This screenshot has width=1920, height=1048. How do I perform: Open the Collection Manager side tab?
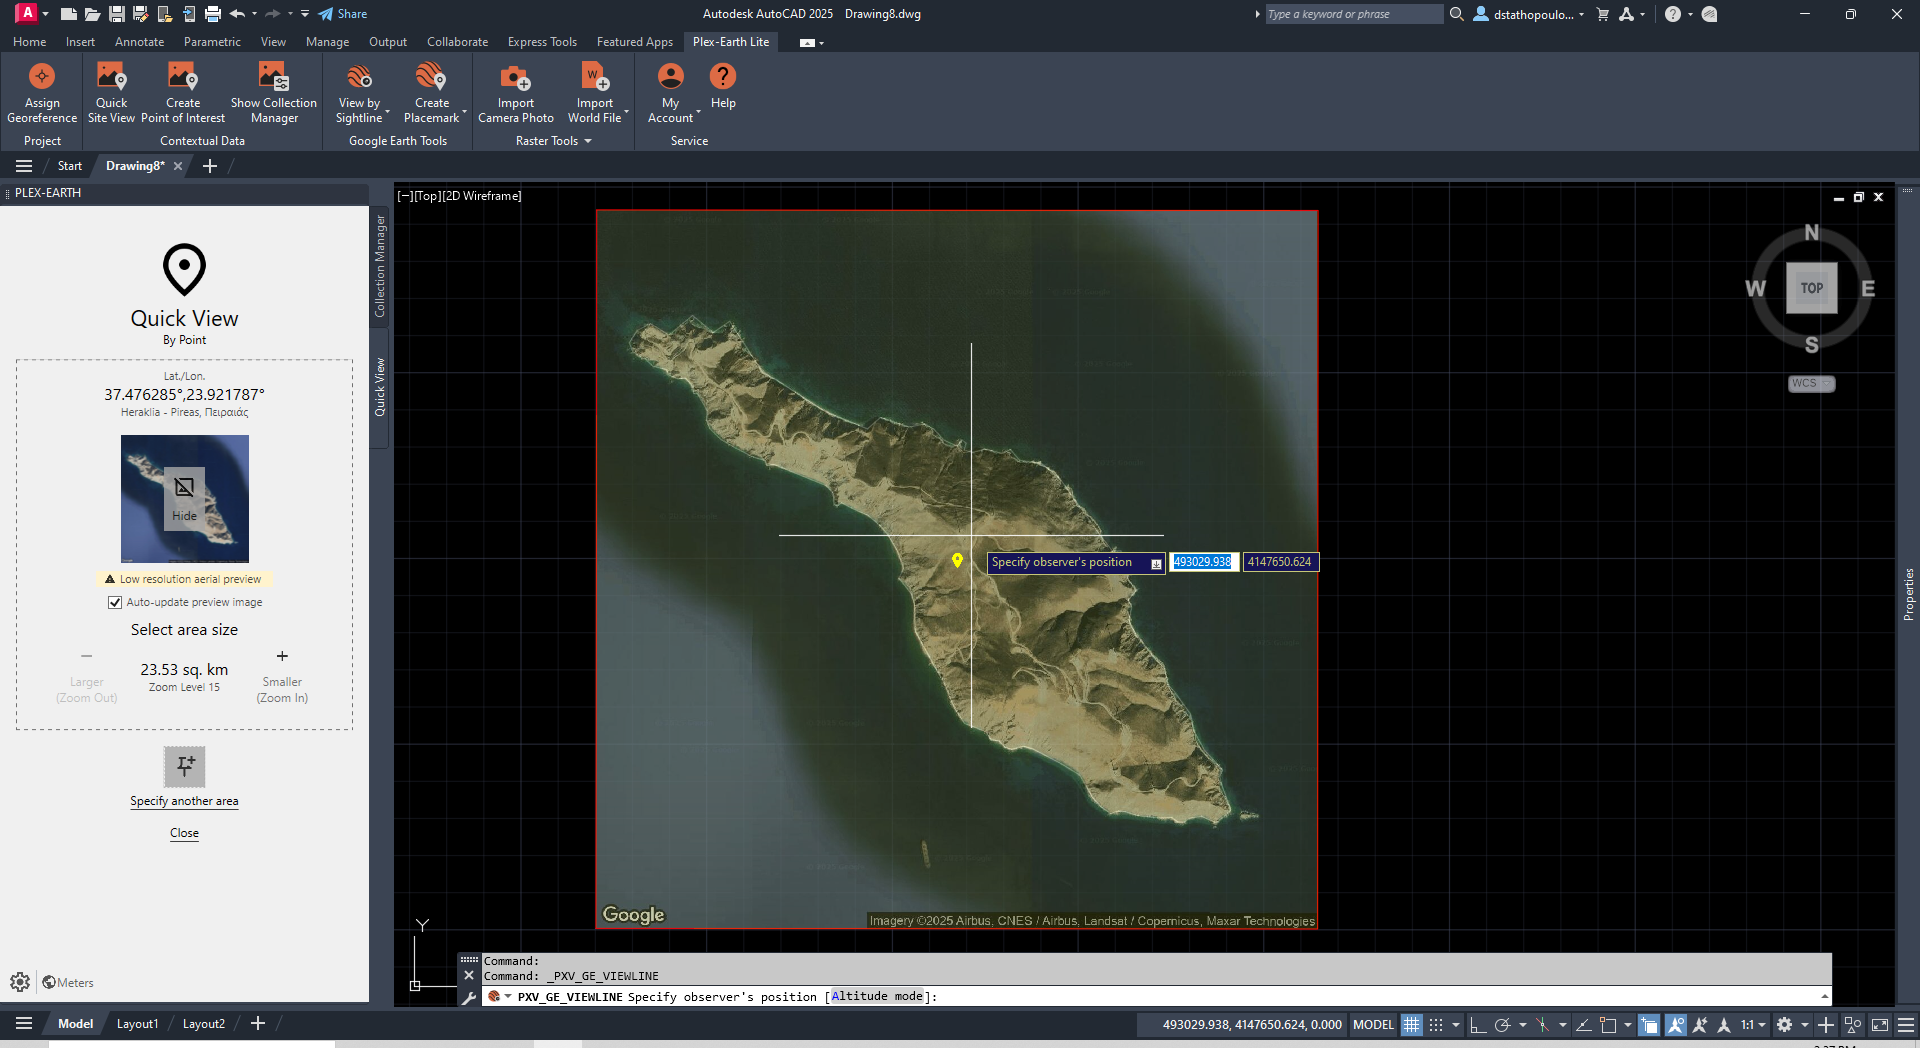[x=380, y=266]
